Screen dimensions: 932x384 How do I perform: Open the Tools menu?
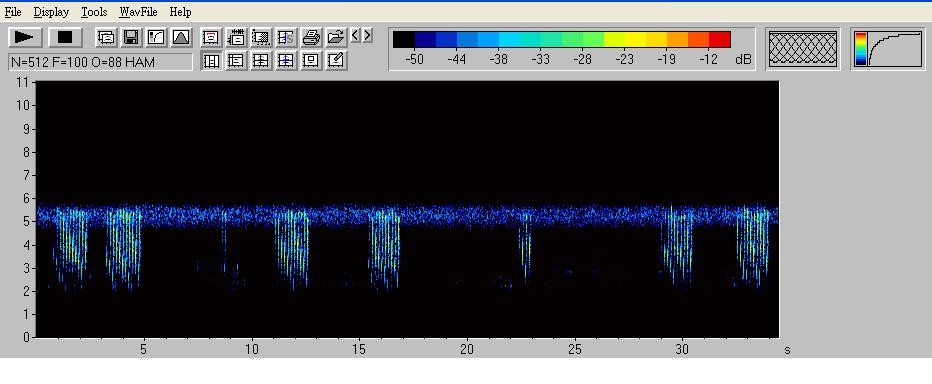click(x=94, y=12)
